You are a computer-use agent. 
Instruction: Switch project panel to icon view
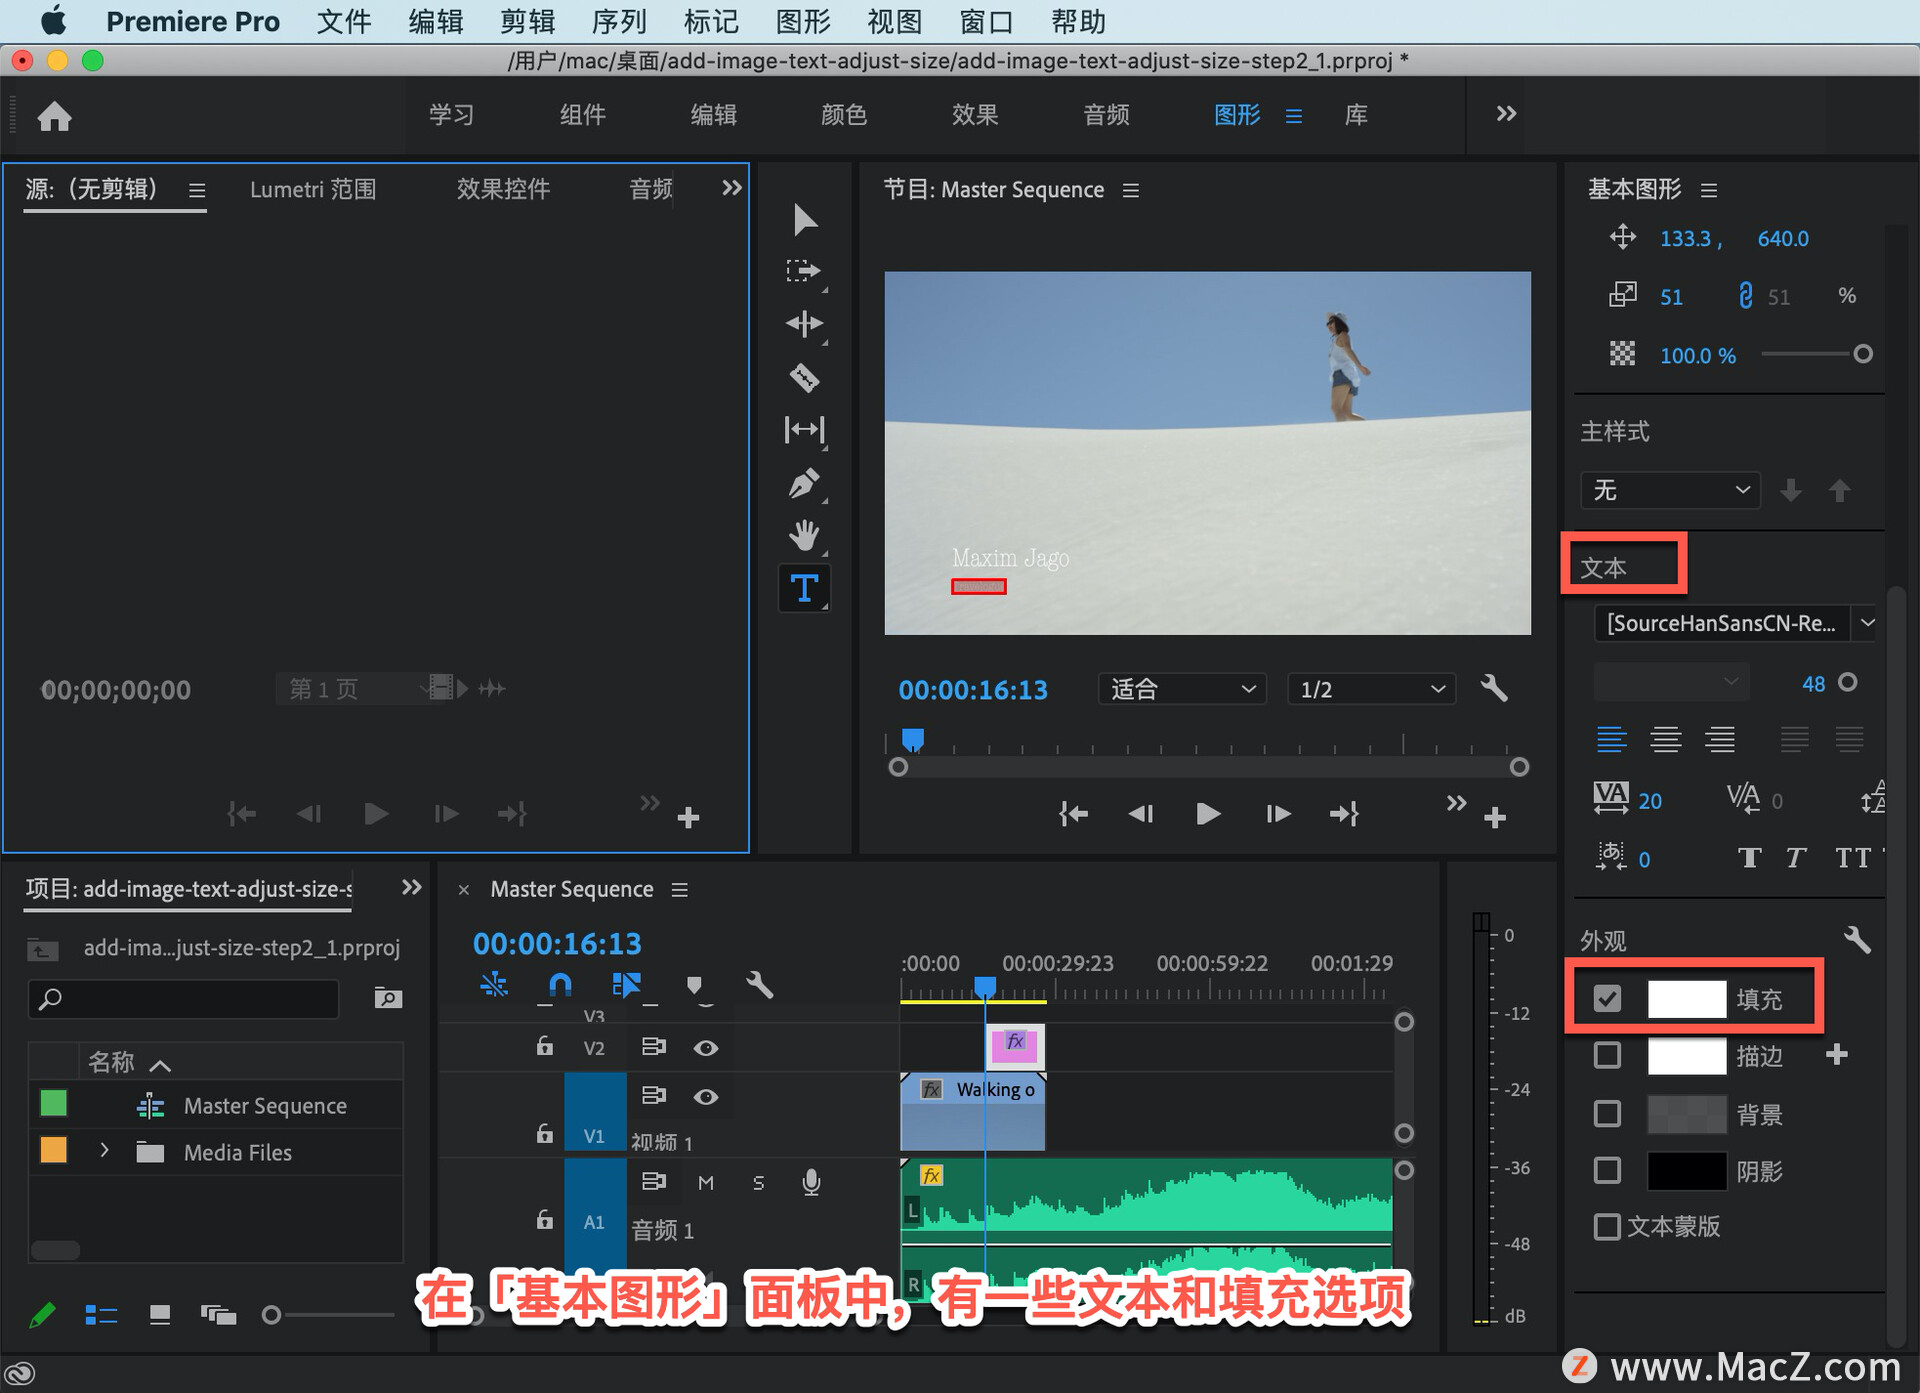(160, 1315)
